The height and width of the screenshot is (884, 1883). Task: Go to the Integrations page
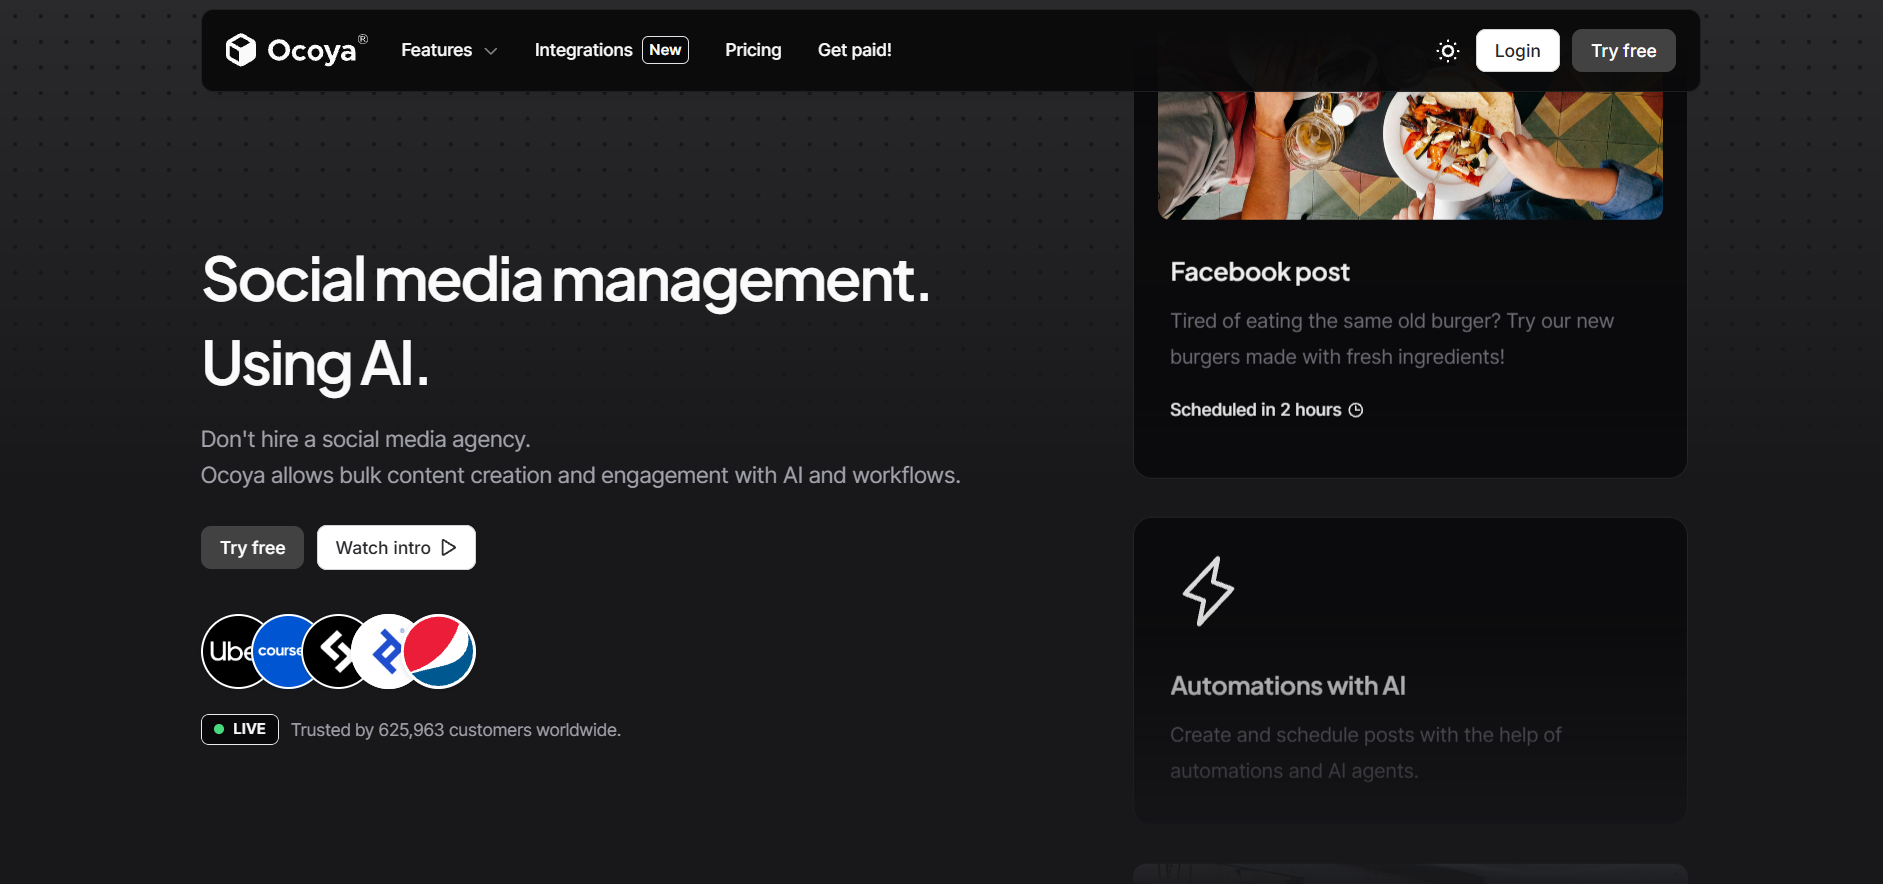click(x=583, y=50)
